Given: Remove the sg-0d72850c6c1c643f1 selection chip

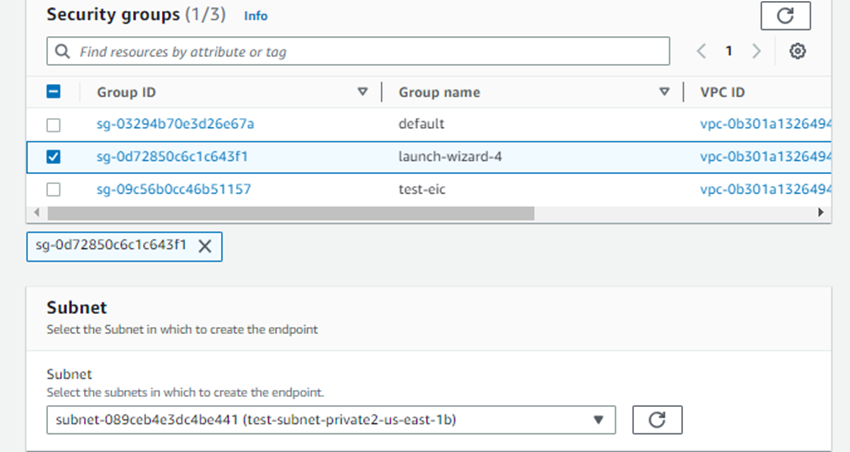Looking at the screenshot, I should coord(205,246).
